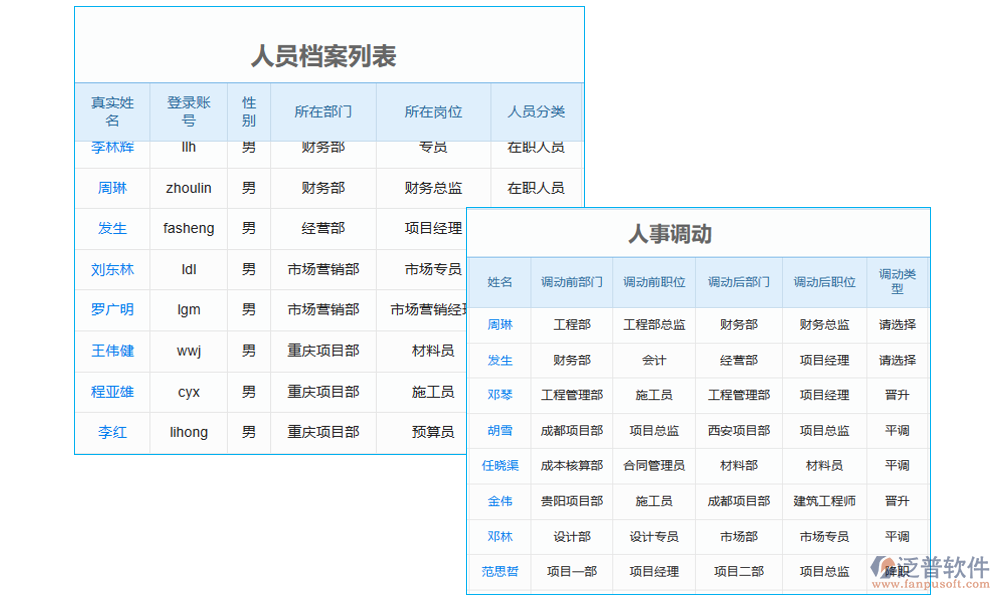Open 邓琴 transfer record link

point(500,395)
